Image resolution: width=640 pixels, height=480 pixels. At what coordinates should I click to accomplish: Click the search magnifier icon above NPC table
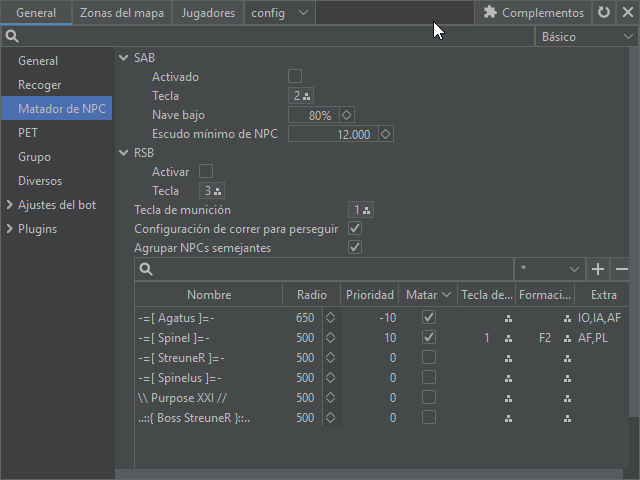(x=146, y=269)
